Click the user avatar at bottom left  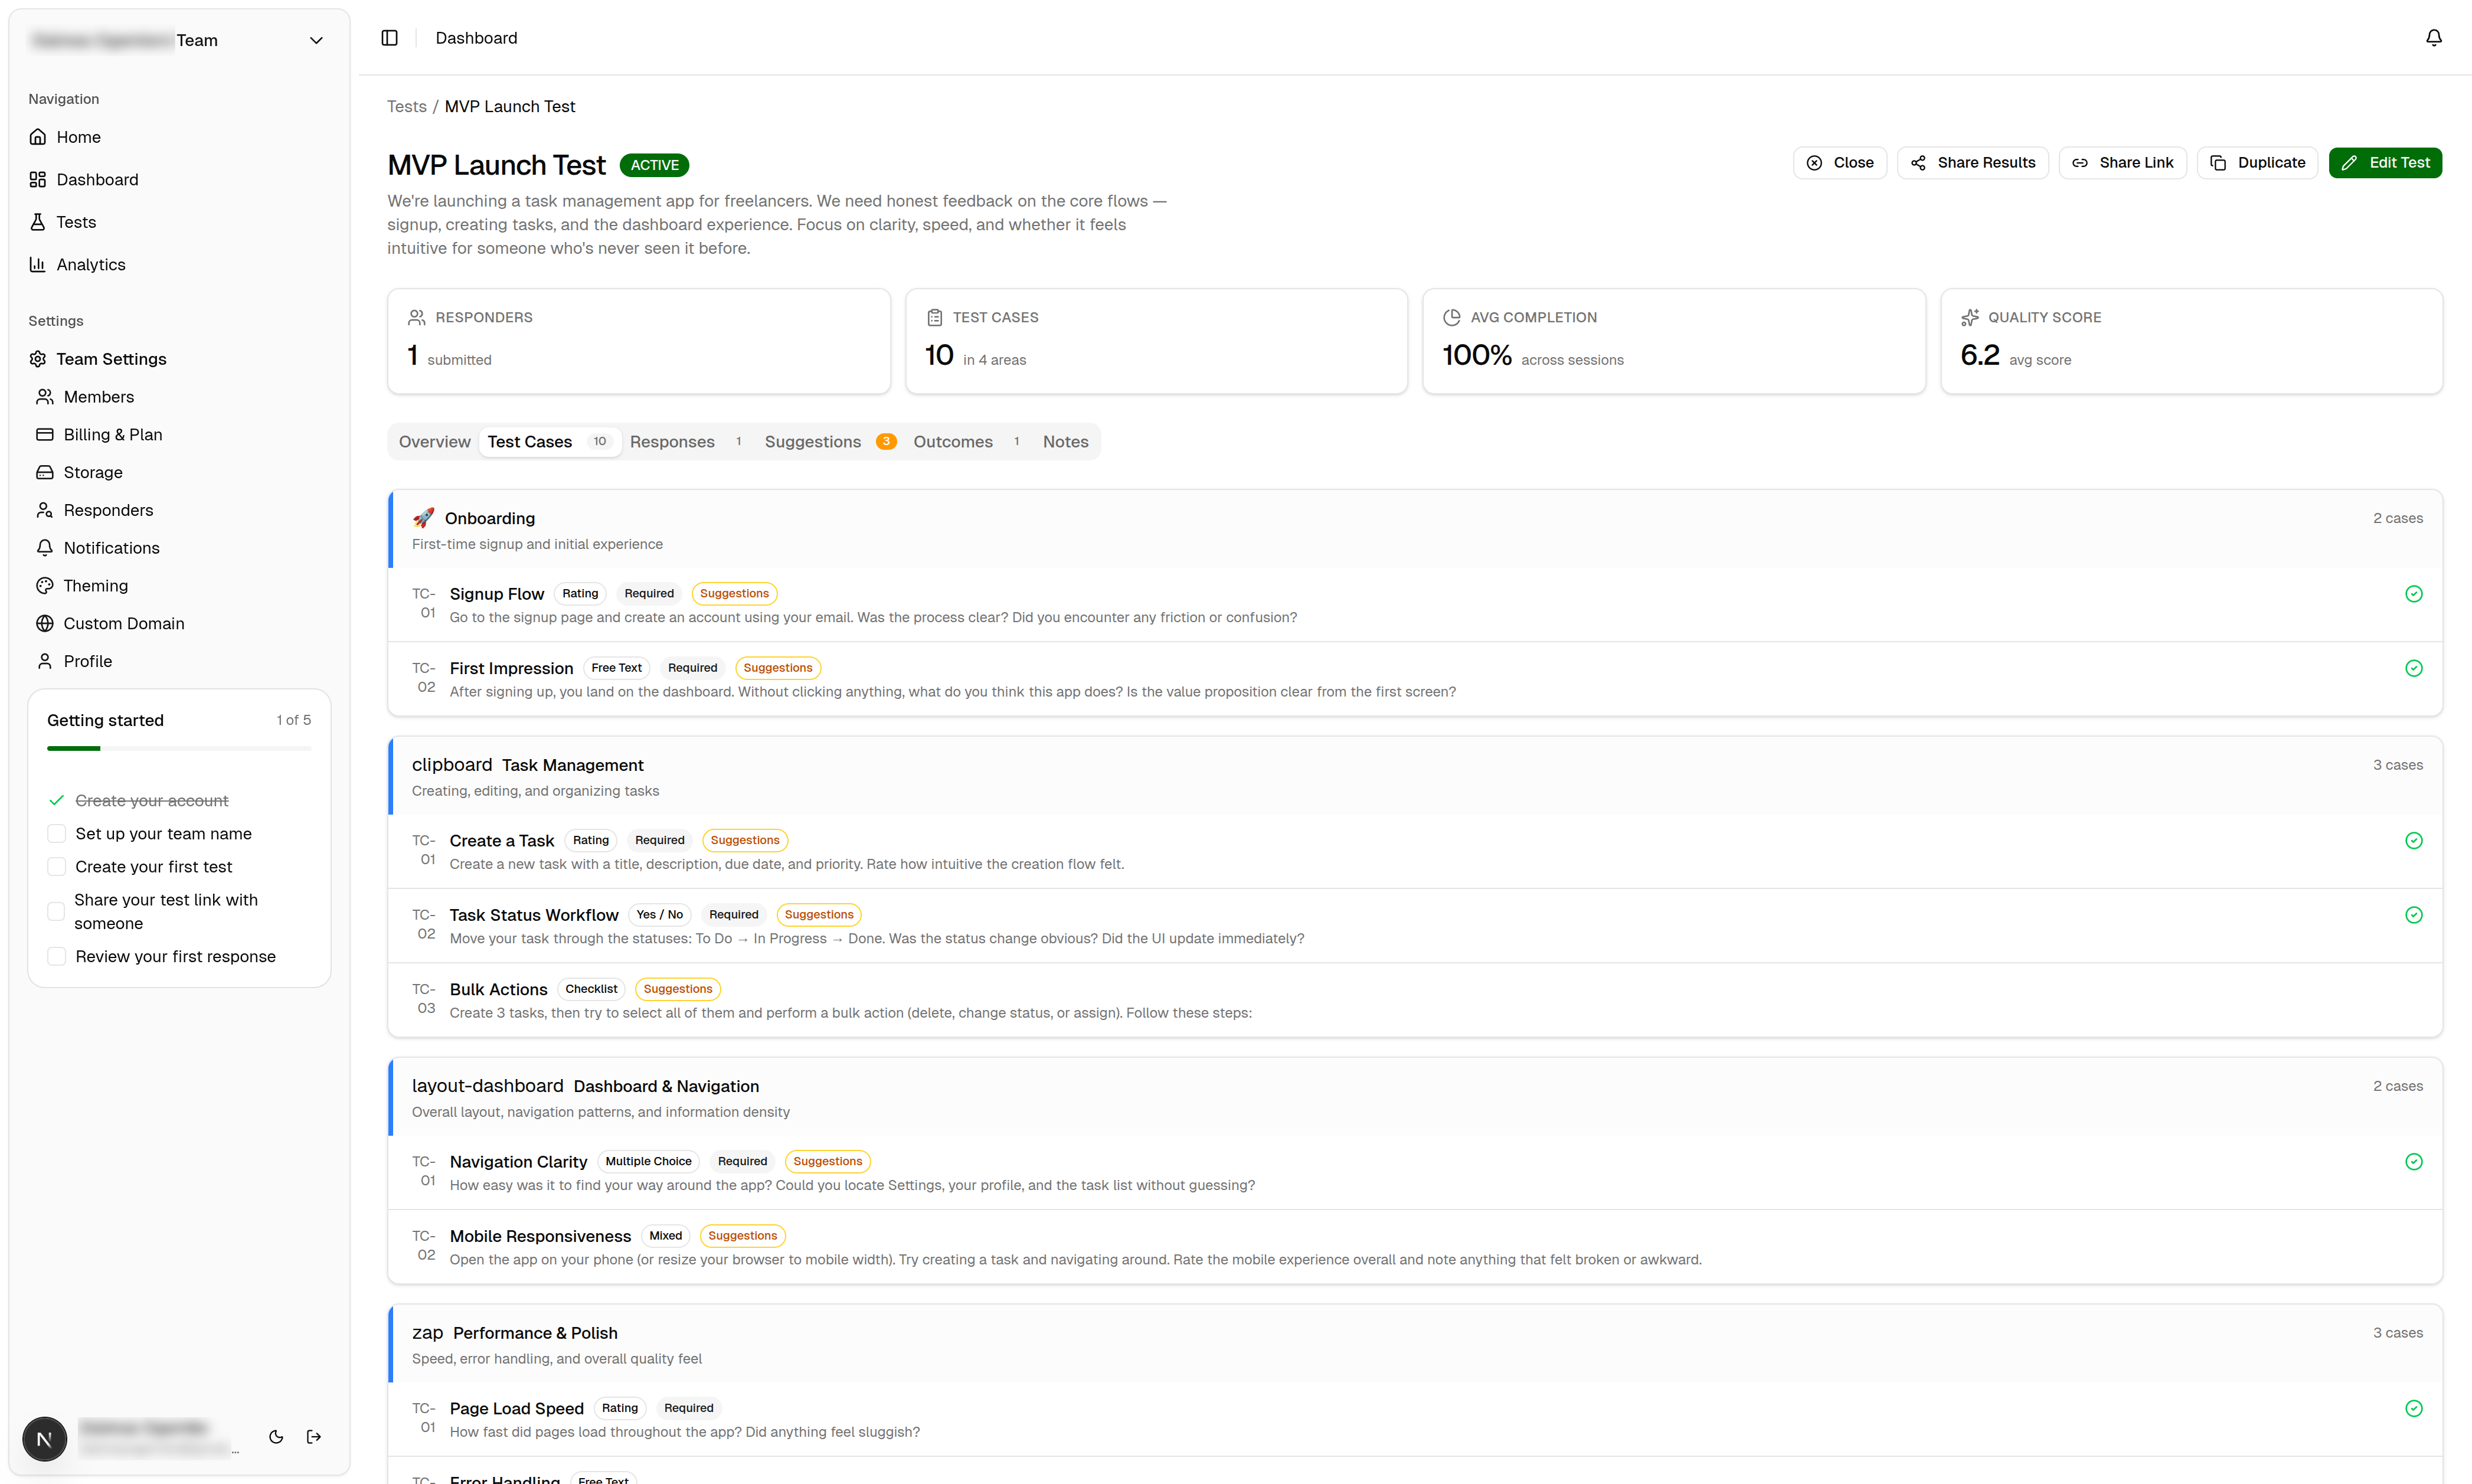44,1439
